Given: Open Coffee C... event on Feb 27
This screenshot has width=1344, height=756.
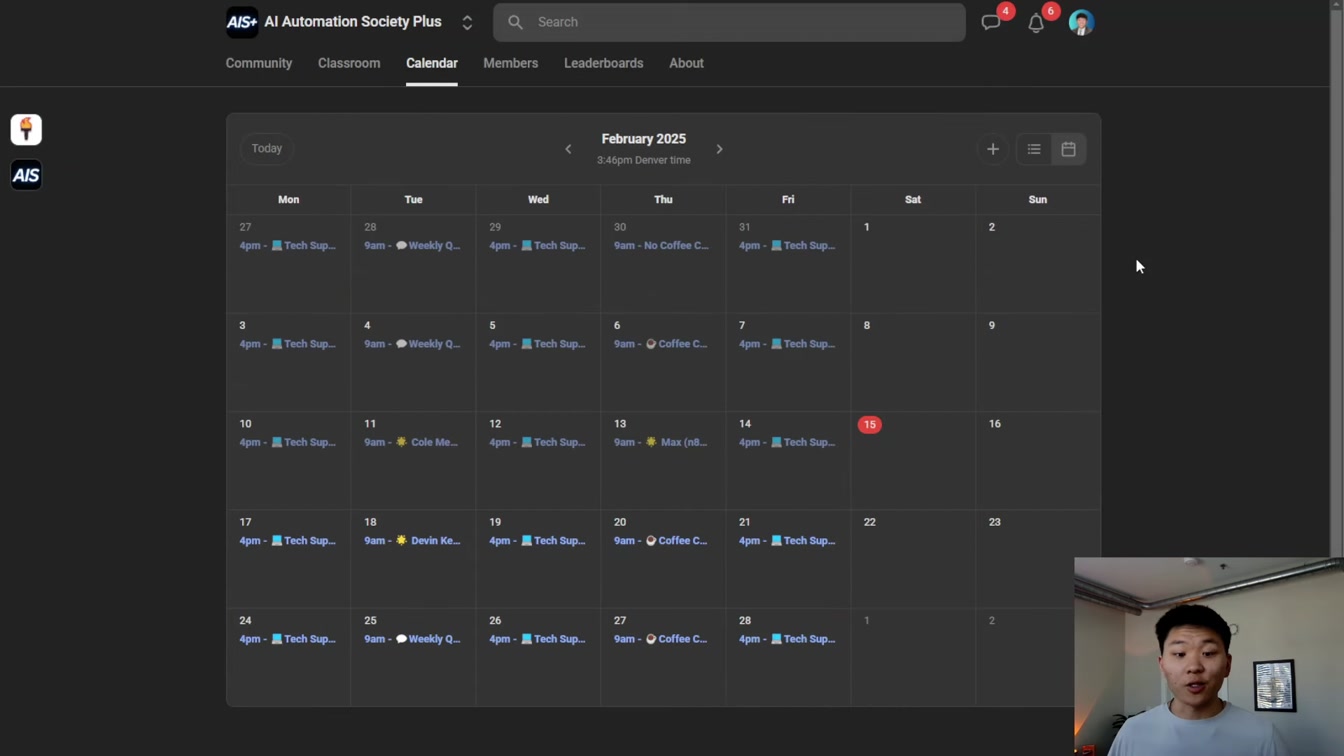Looking at the screenshot, I should click(x=661, y=639).
